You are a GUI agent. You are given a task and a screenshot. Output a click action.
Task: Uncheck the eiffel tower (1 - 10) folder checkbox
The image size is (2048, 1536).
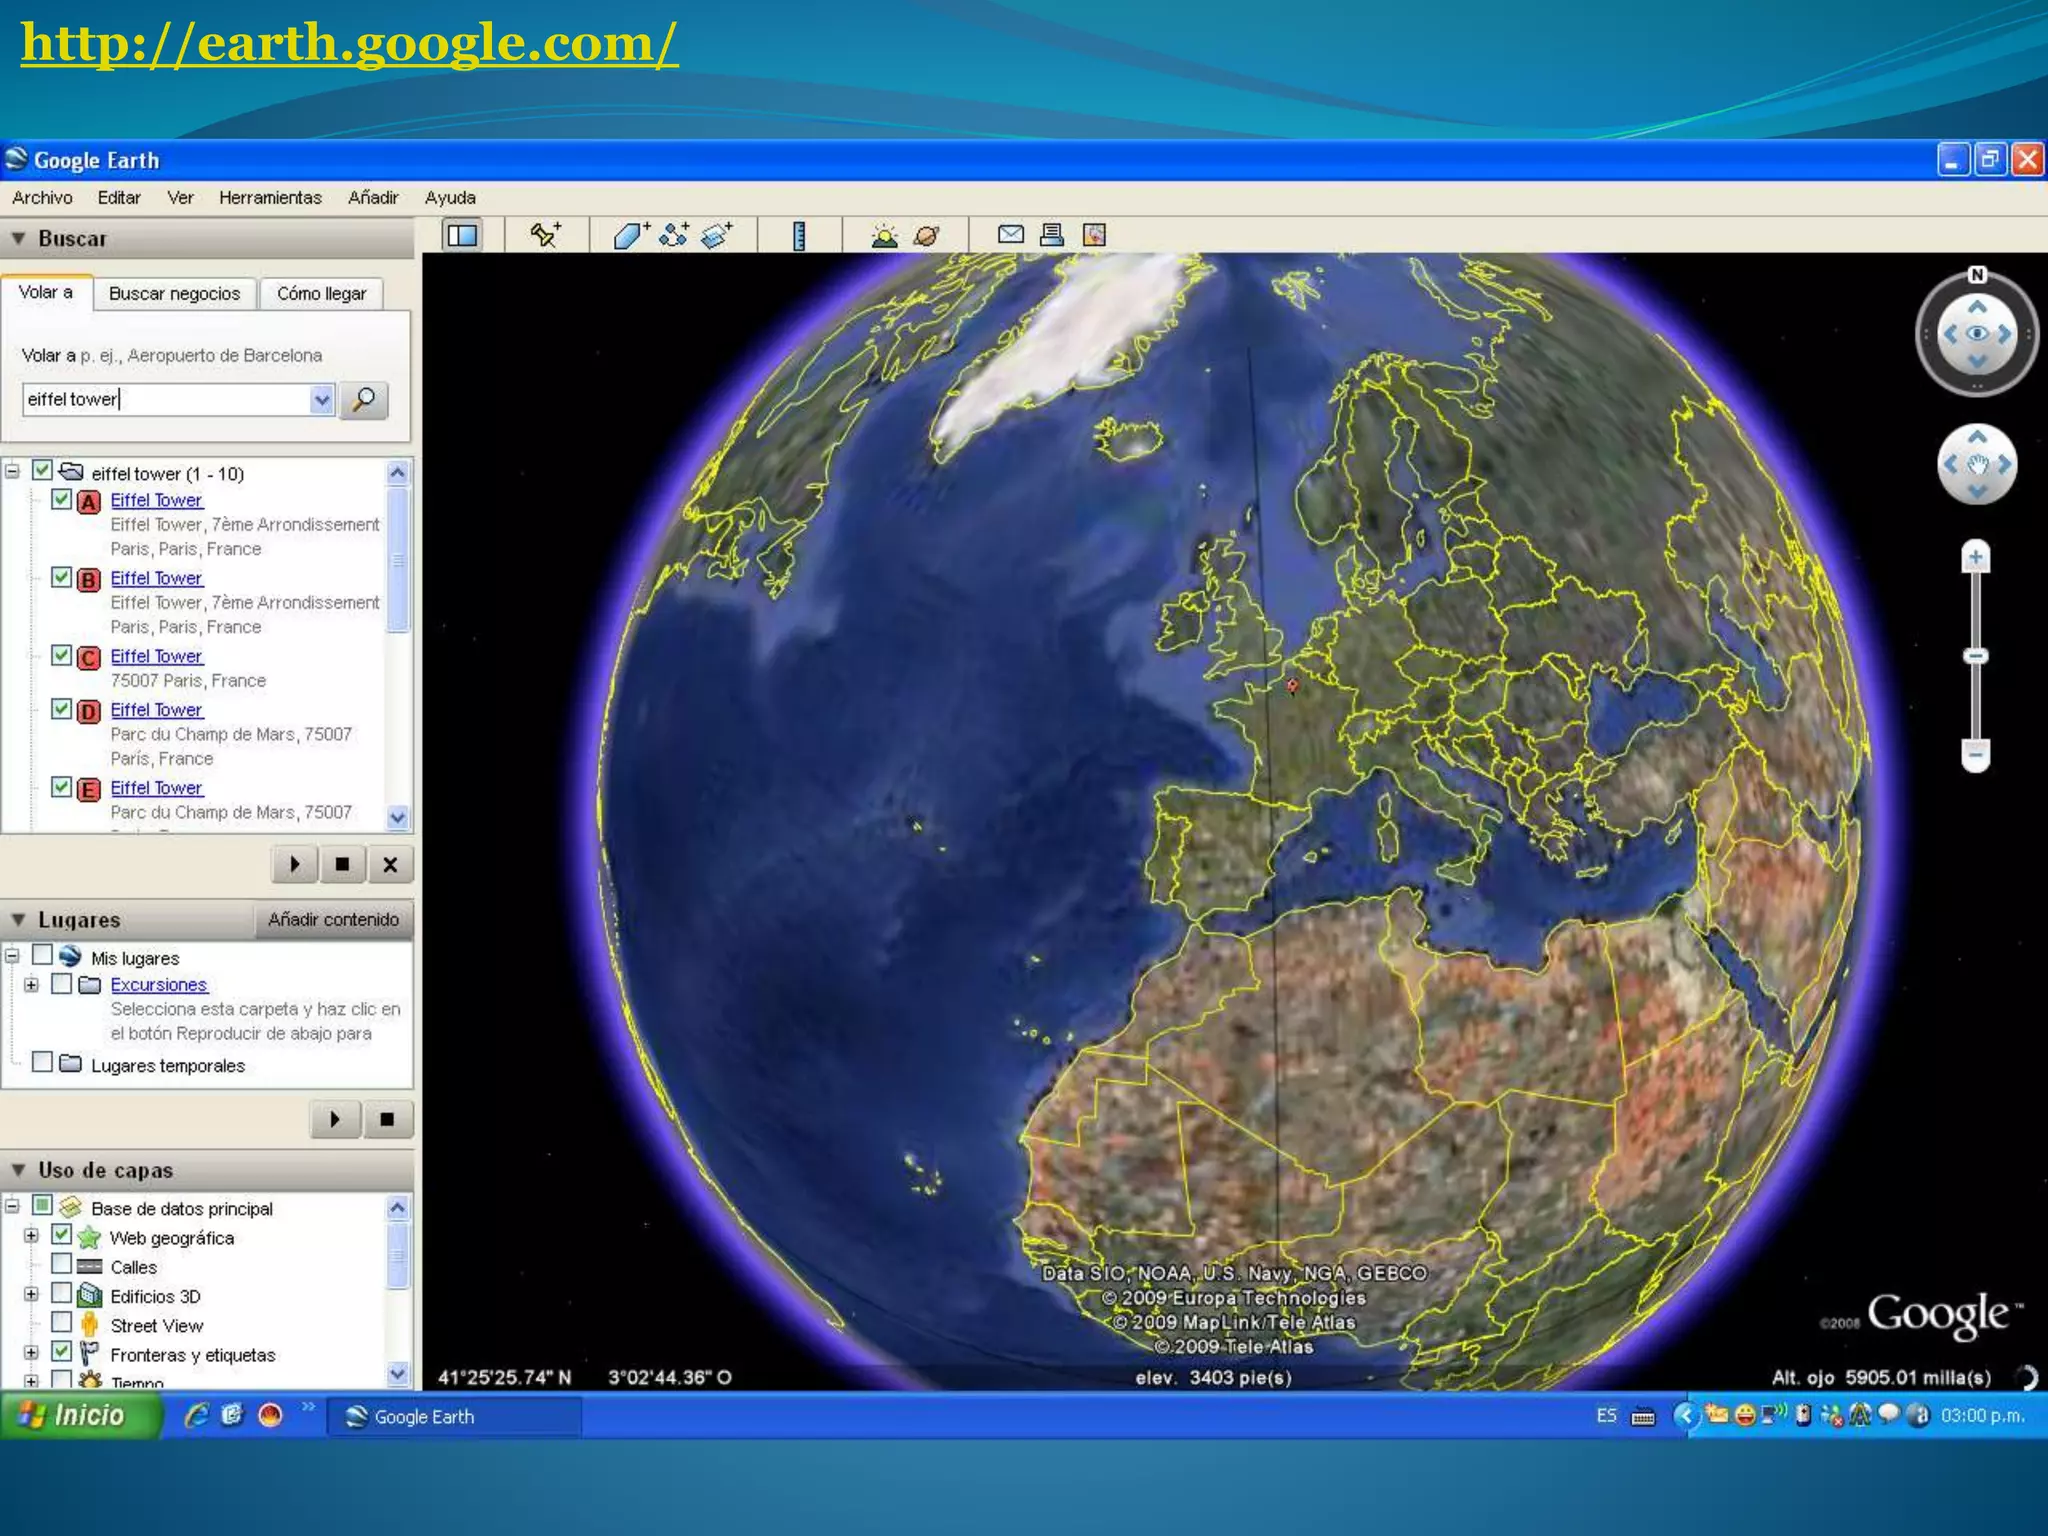tap(42, 470)
